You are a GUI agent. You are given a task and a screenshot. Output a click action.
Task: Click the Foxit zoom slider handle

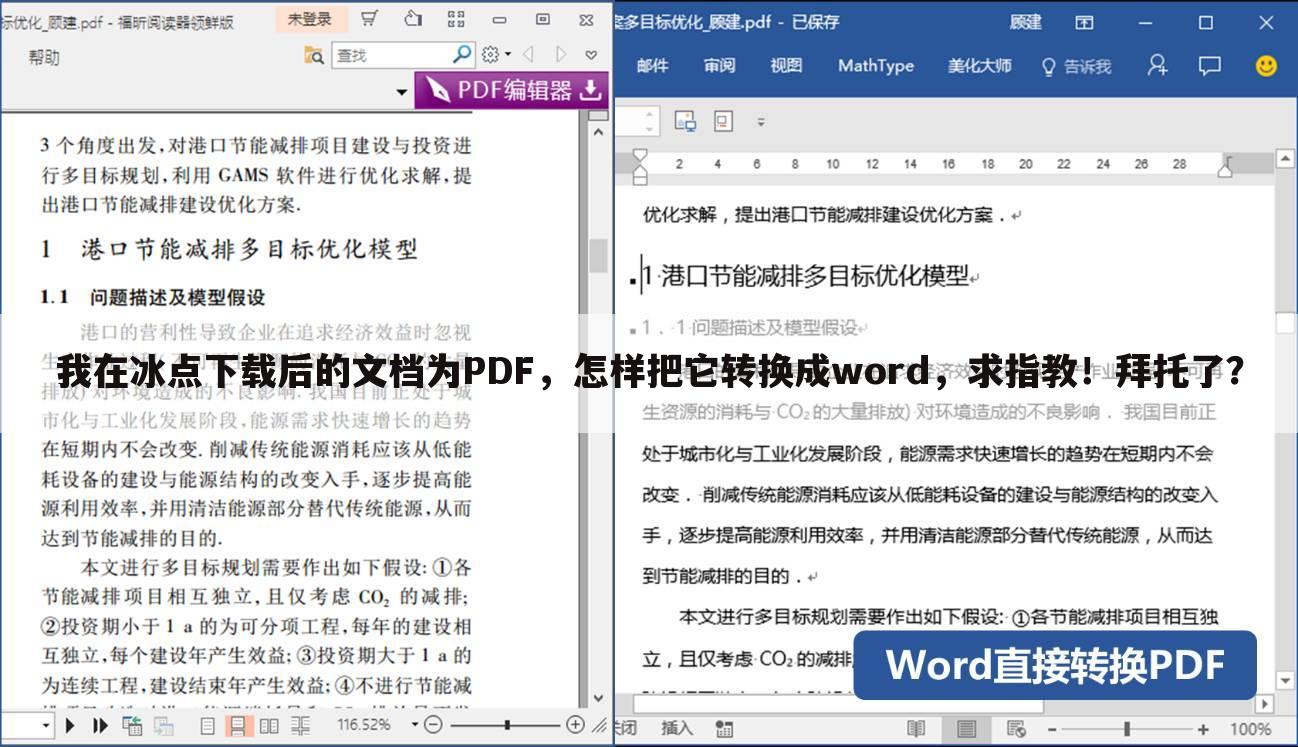click(x=508, y=725)
